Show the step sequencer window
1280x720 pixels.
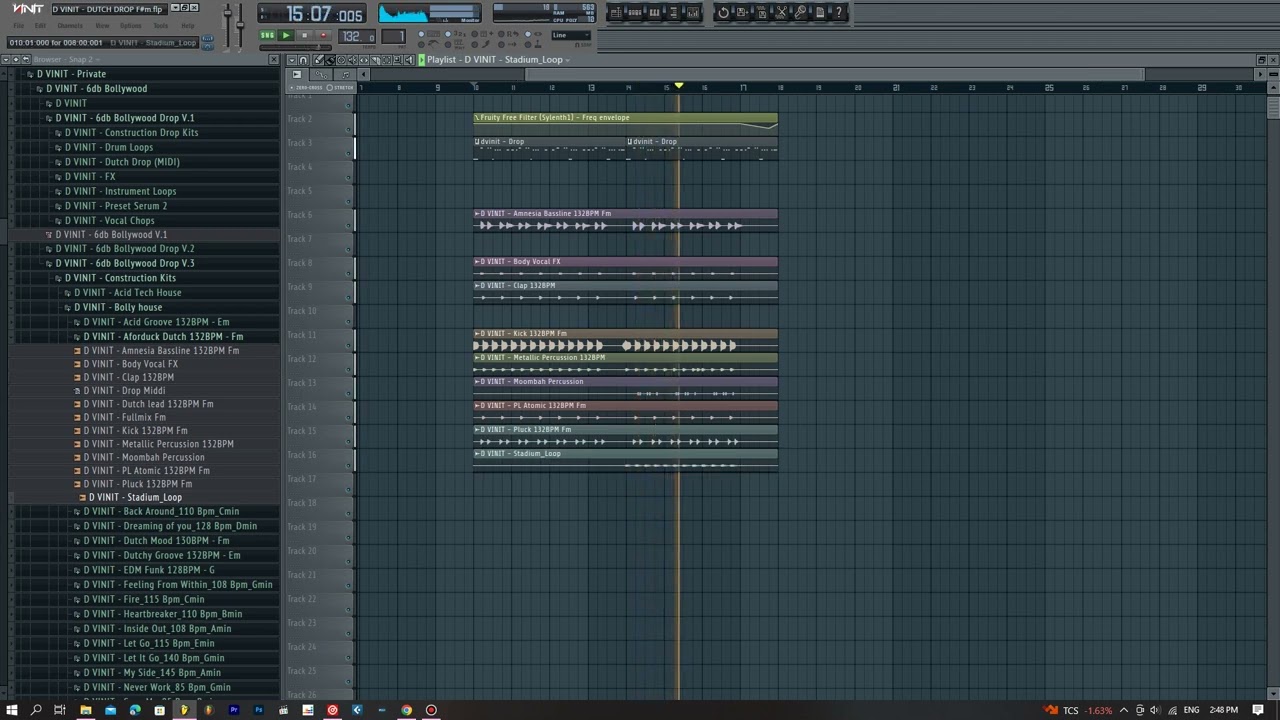tap(635, 13)
